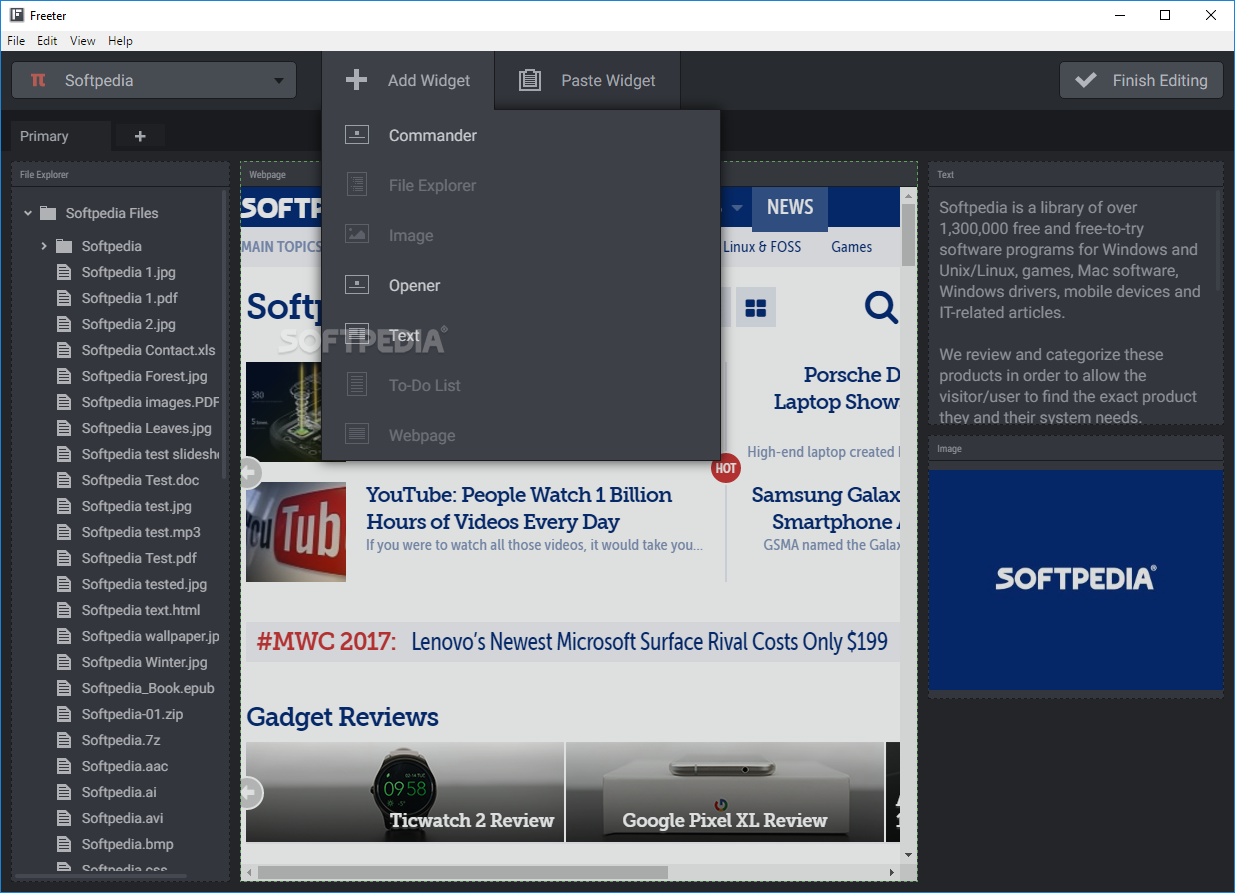Image resolution: width=1235 pixels, height=893 pixels.
Task: Click the Text widget icon in menu
Action: pyautogui.click(x=357, y=335)
